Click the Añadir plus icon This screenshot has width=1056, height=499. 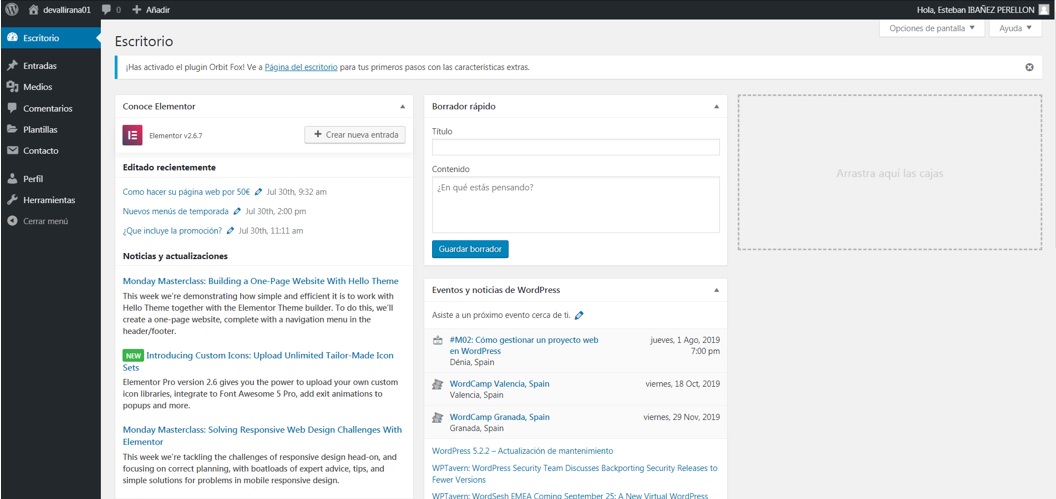pyautogui.click(x=137, y=9)
